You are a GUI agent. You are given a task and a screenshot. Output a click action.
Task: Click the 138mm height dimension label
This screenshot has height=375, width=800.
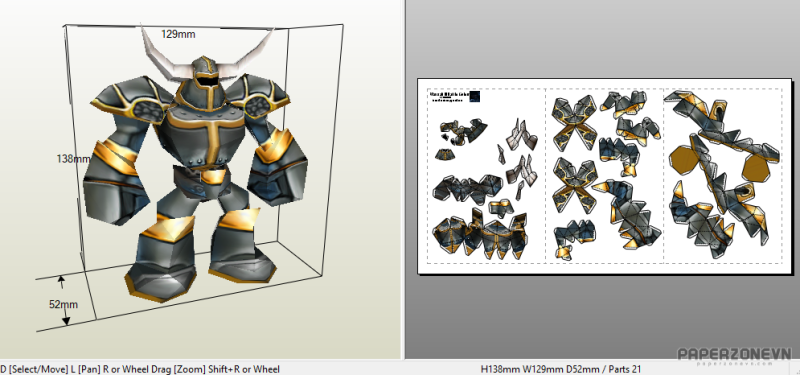click(73, 159)
